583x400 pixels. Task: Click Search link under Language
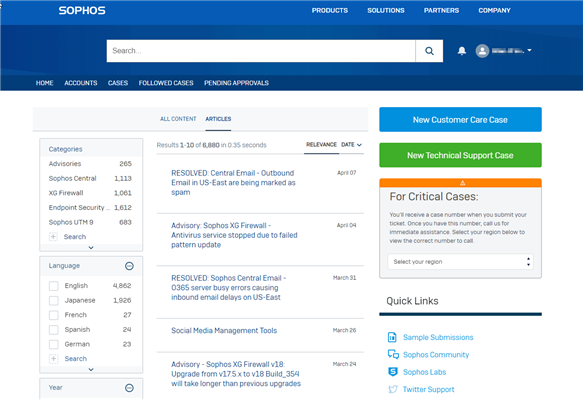point(75,359)
